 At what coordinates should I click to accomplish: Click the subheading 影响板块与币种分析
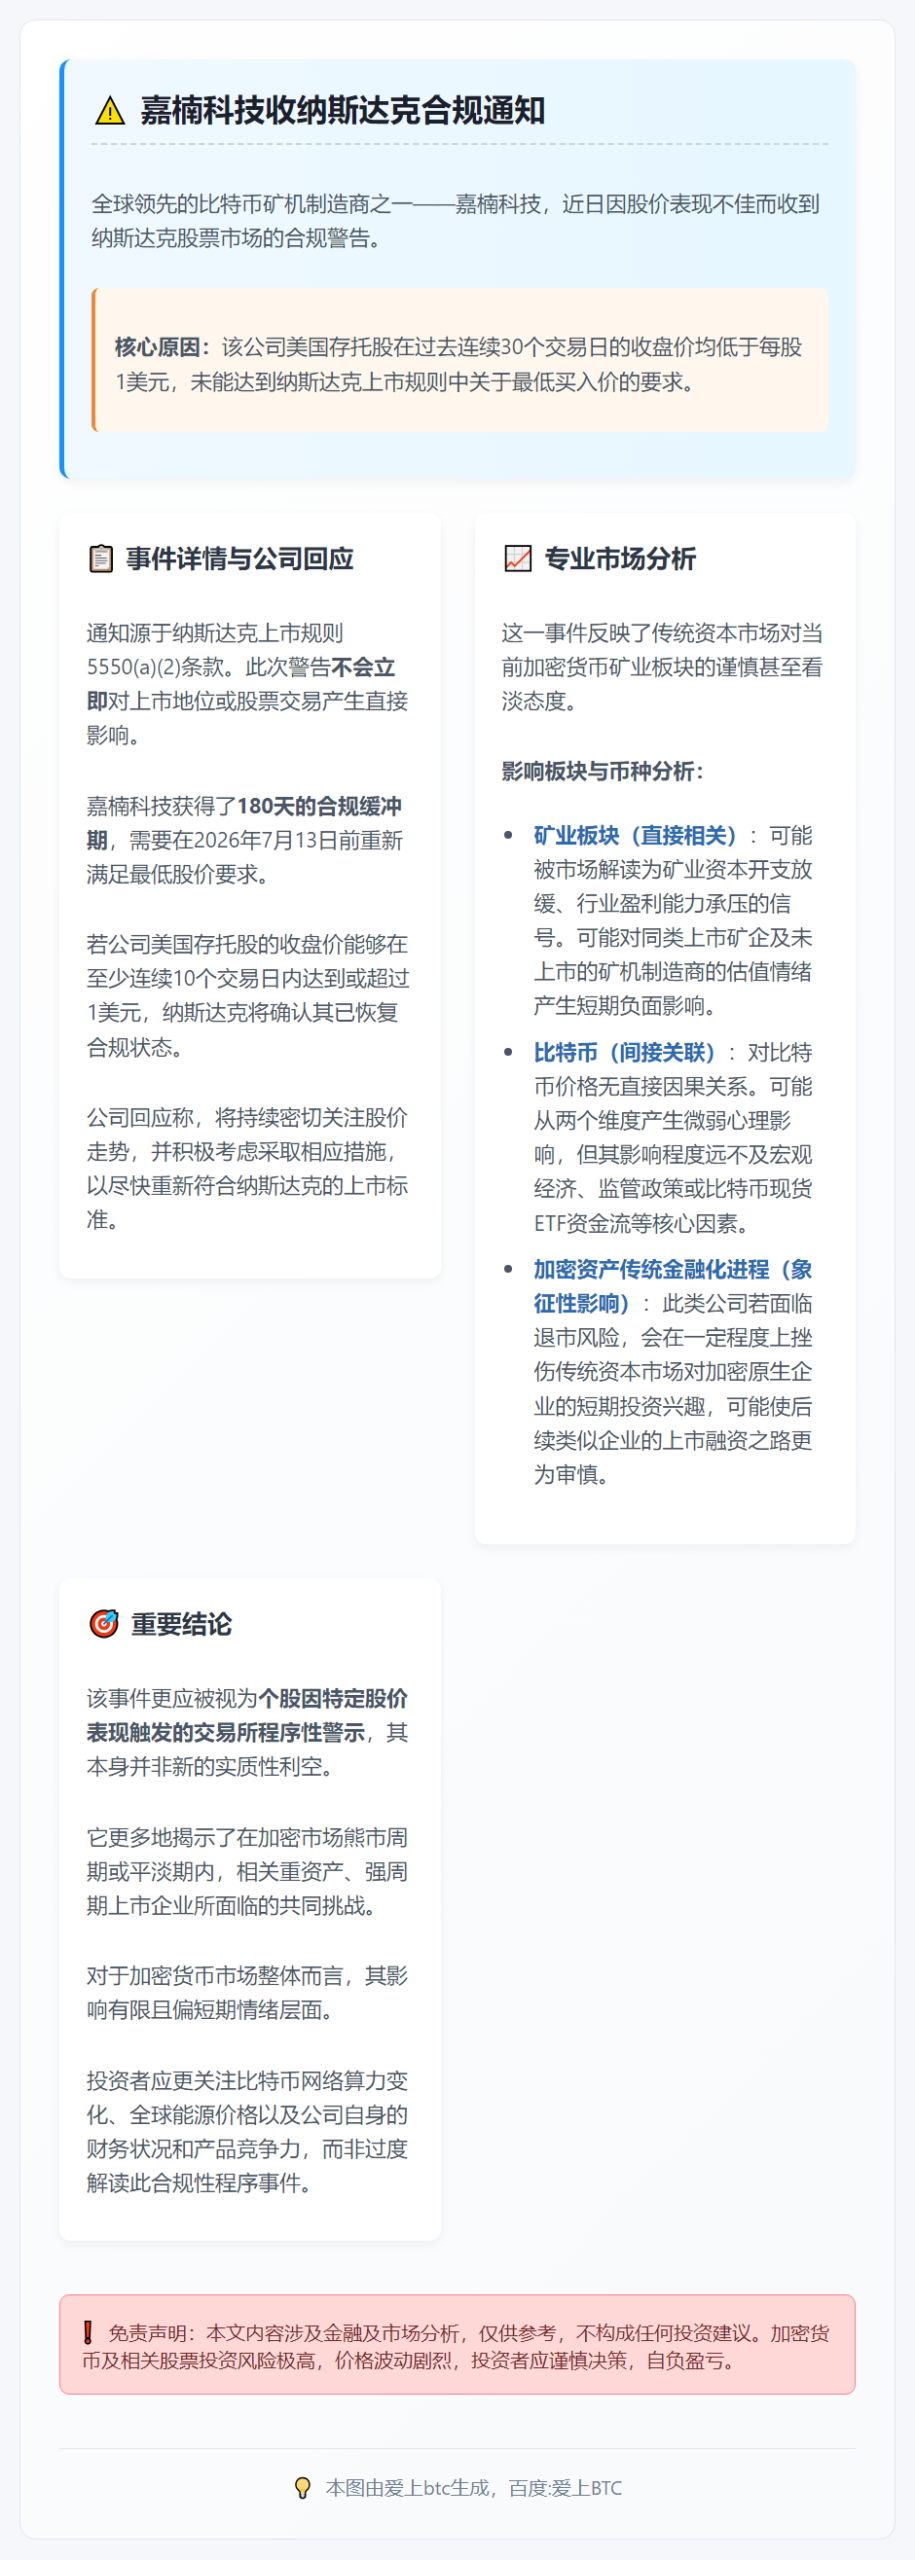602,771
